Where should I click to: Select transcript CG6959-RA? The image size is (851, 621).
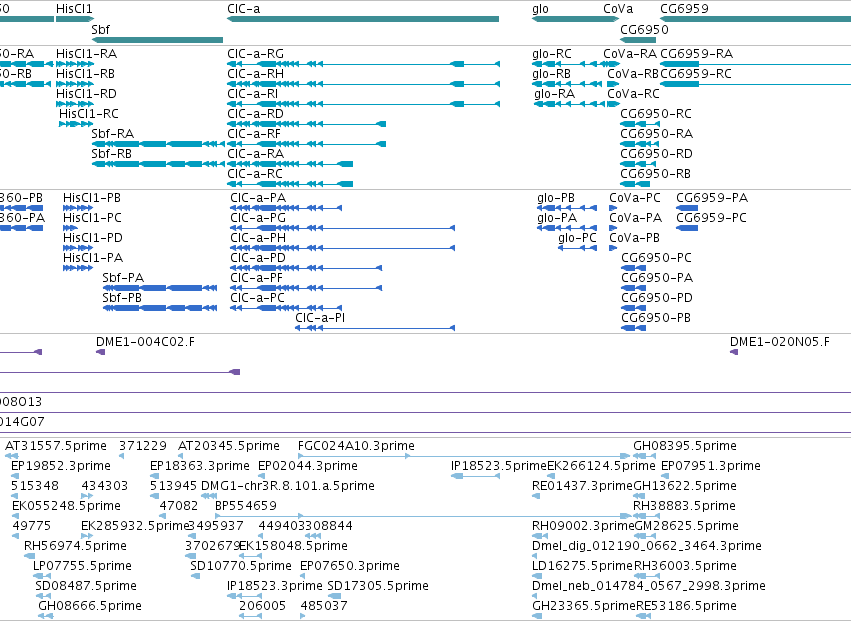click(x=755, y=64)
